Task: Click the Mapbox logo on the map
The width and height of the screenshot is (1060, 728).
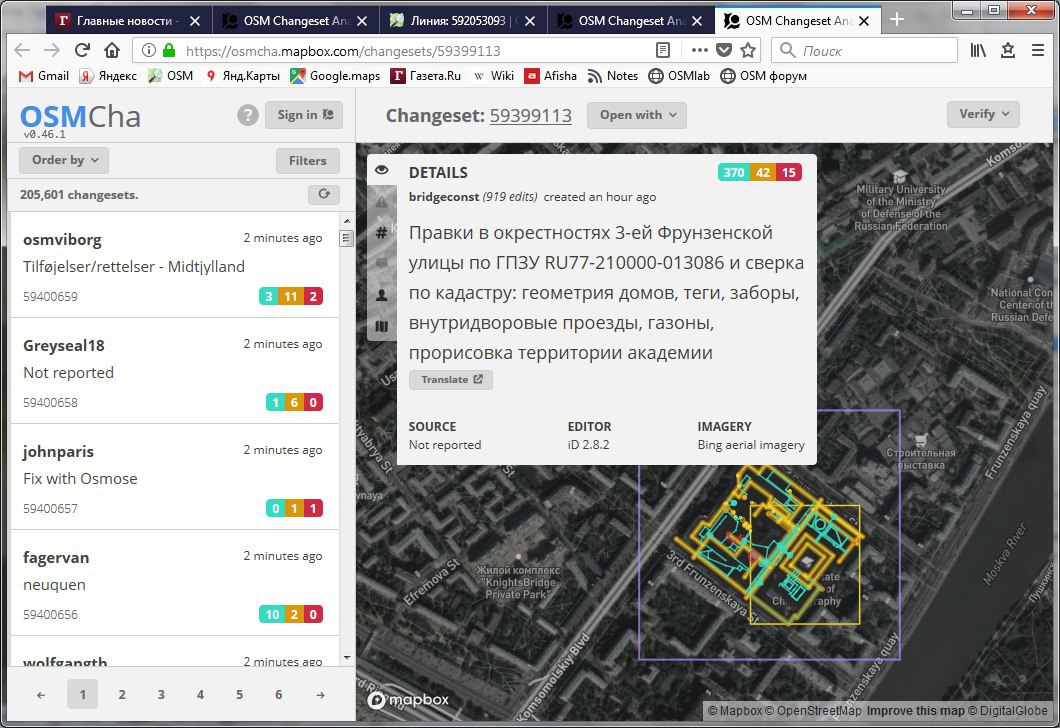Action: 408,700
